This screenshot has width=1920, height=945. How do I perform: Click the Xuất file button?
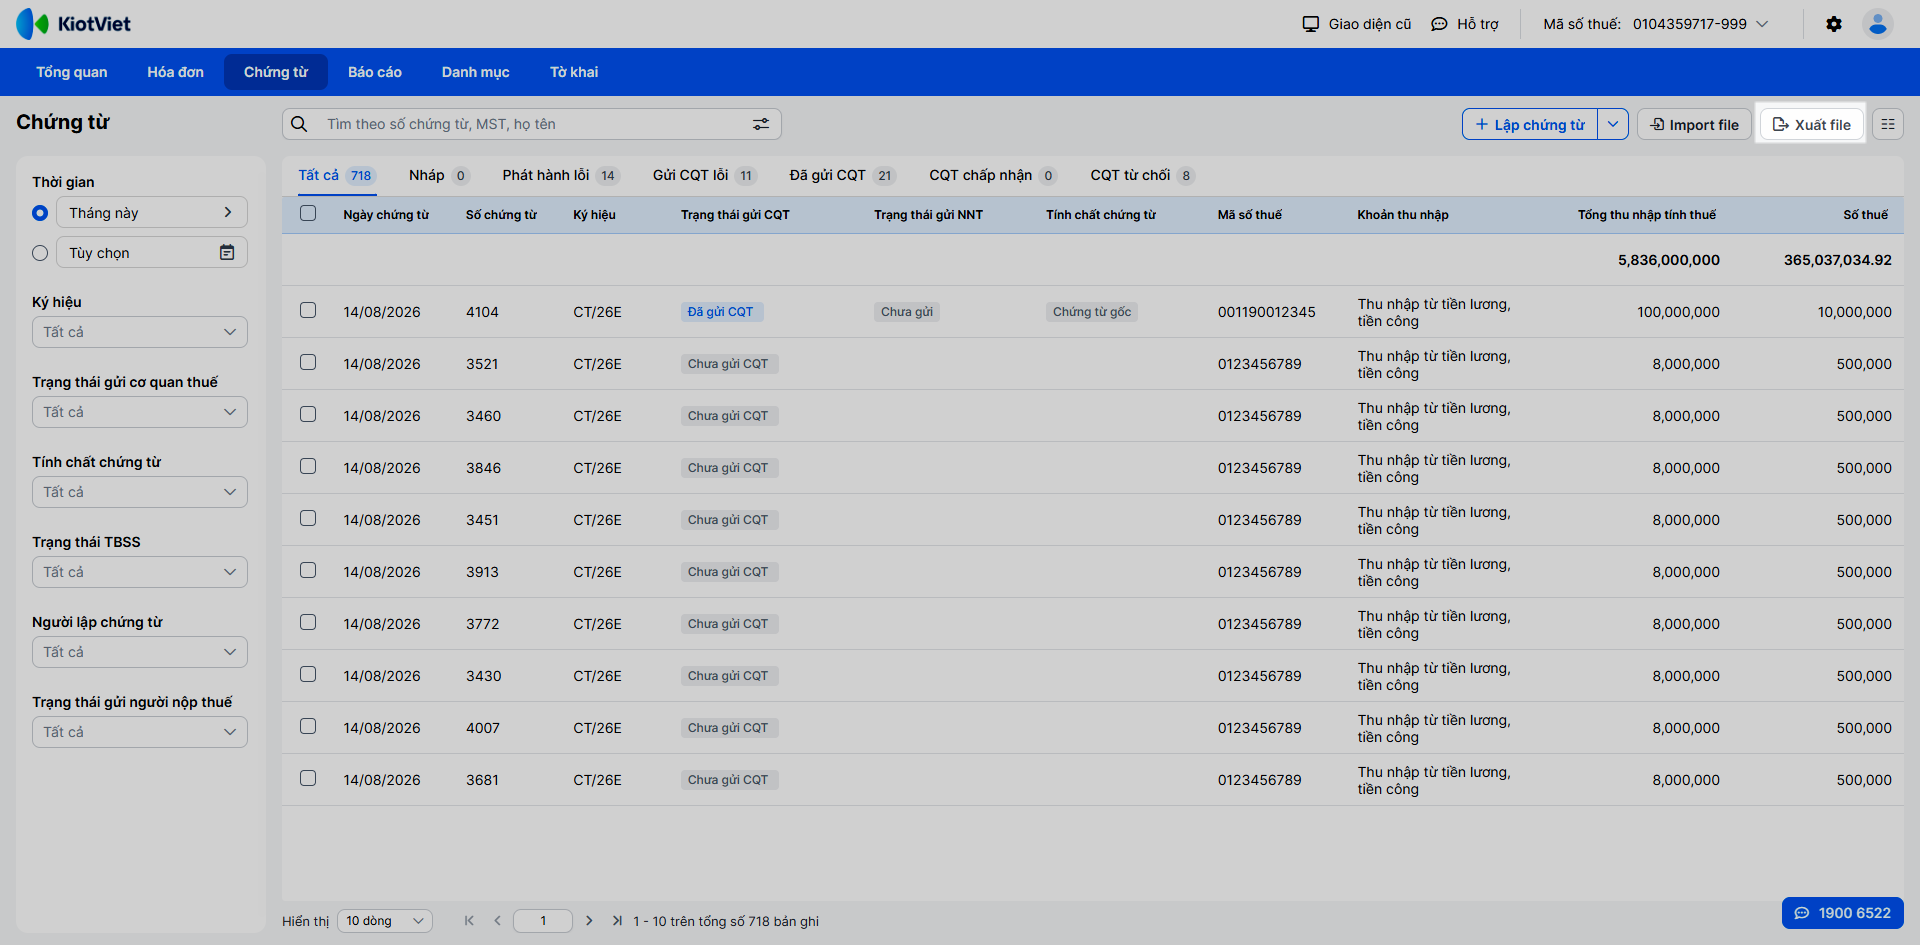(x=1811, y=124)
